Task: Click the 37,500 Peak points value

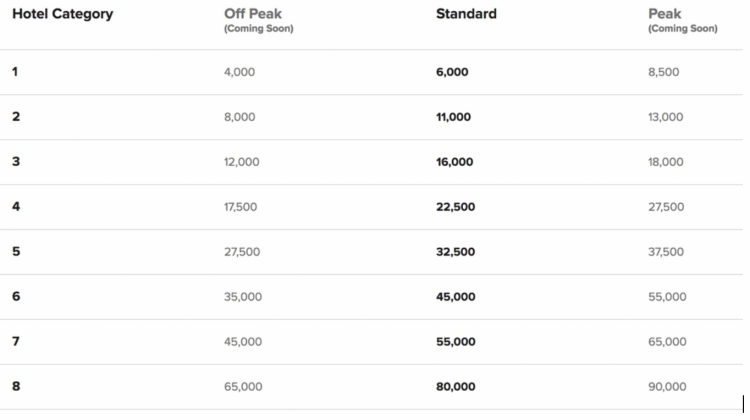Action: pos(667,252)
